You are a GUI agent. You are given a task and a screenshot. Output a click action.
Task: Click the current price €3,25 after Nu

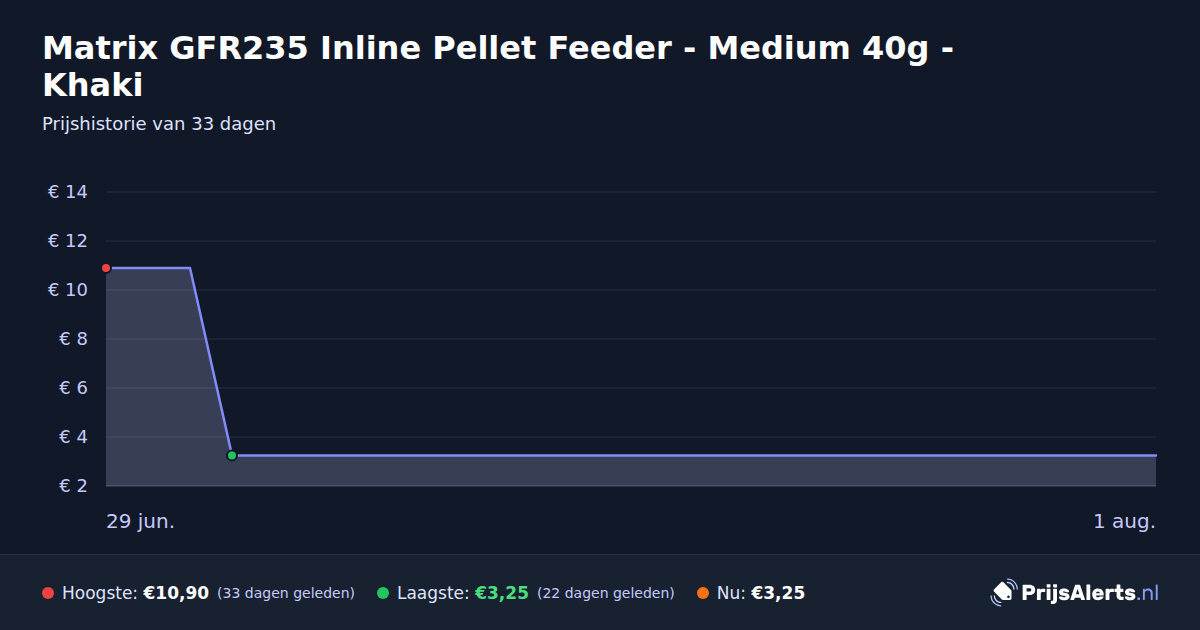pos(778,593)
